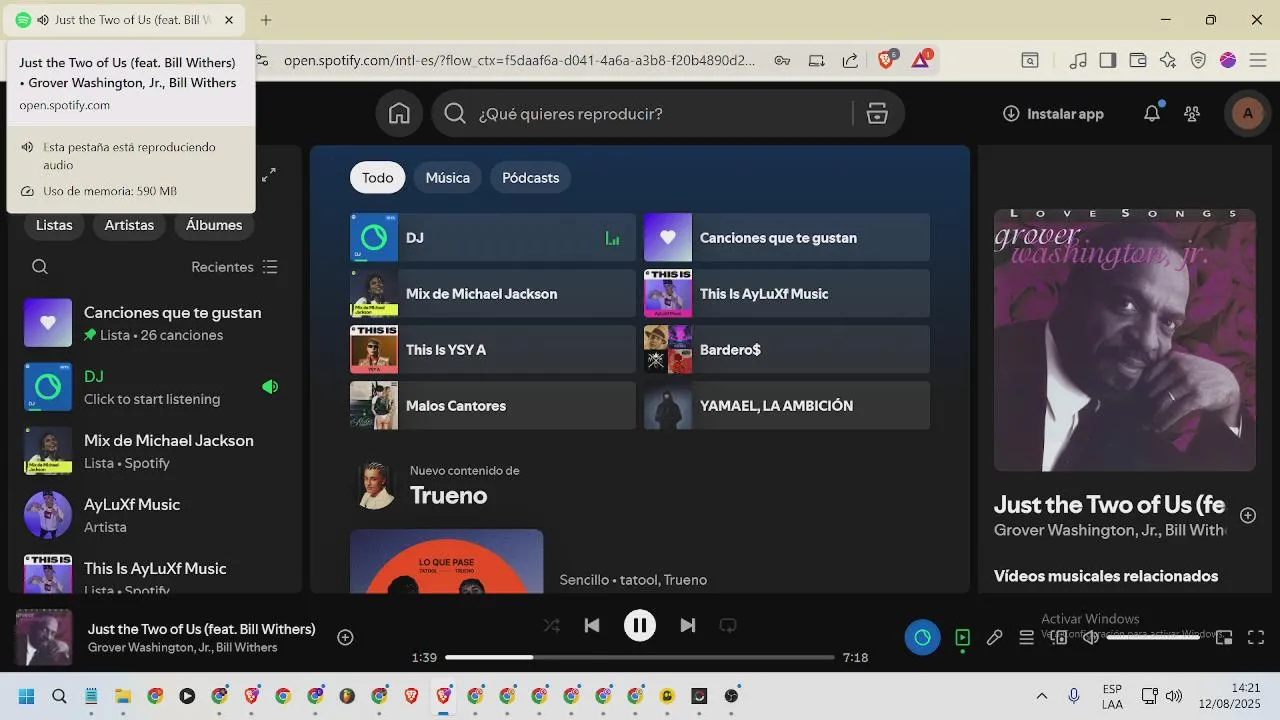Open song title link in player bar
The width and height of the screenshot is (1280, 720).
202,629
